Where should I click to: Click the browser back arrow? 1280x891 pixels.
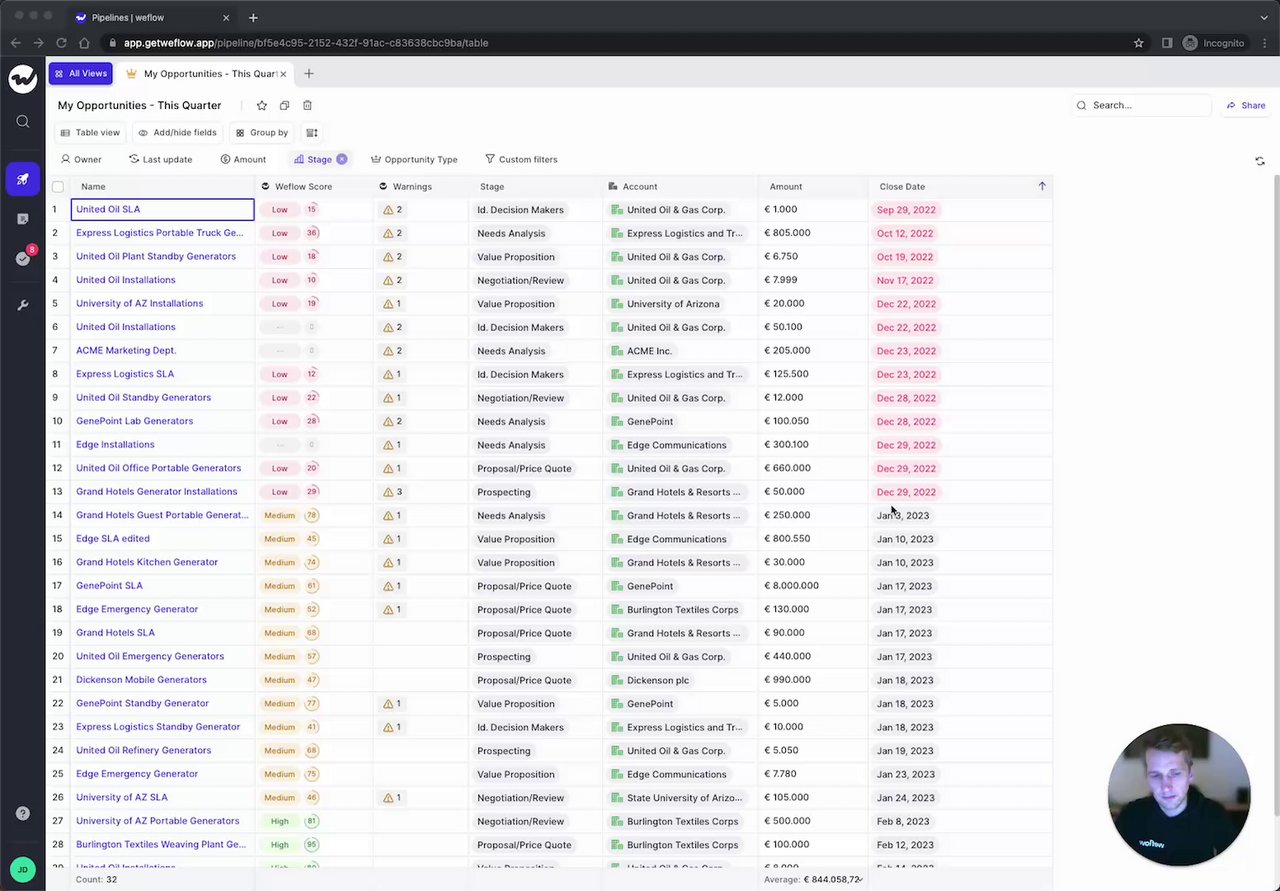click(x=15, y=43)
